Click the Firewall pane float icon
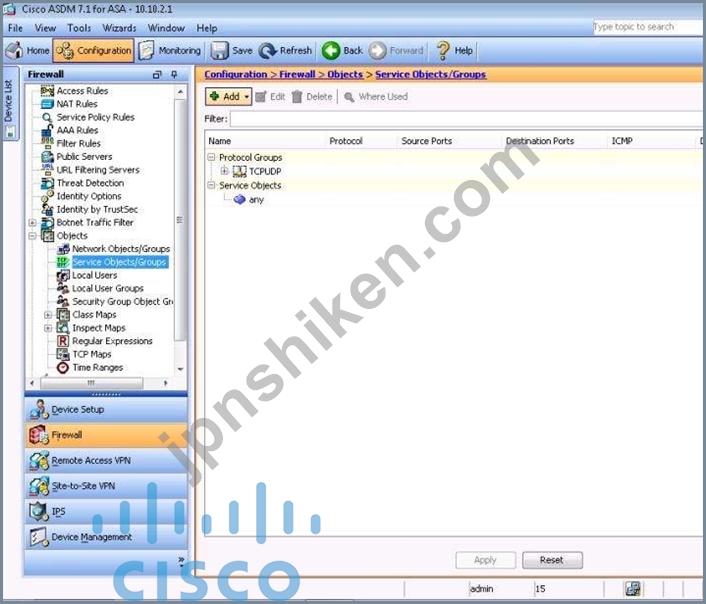Image resolution: width=706 pixels, height=604 pixels. 157,74
